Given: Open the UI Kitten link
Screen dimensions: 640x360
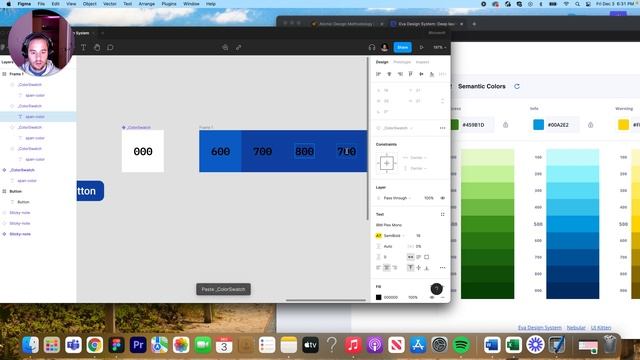Looking at the screenshot, I should 601,328.
